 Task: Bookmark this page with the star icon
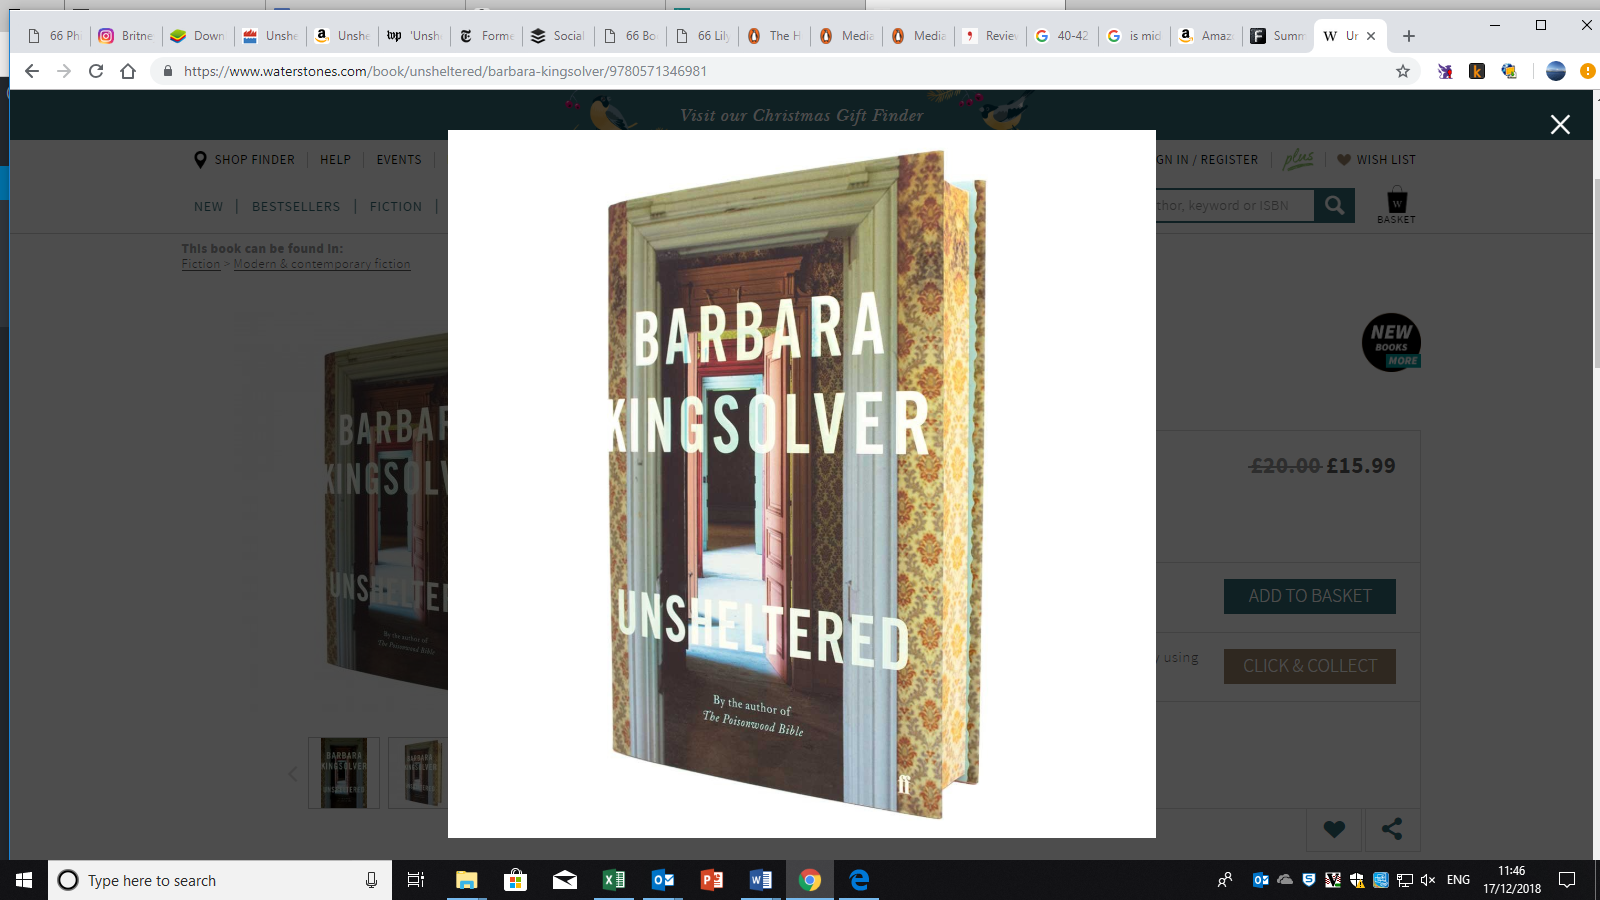point(1403,71)
